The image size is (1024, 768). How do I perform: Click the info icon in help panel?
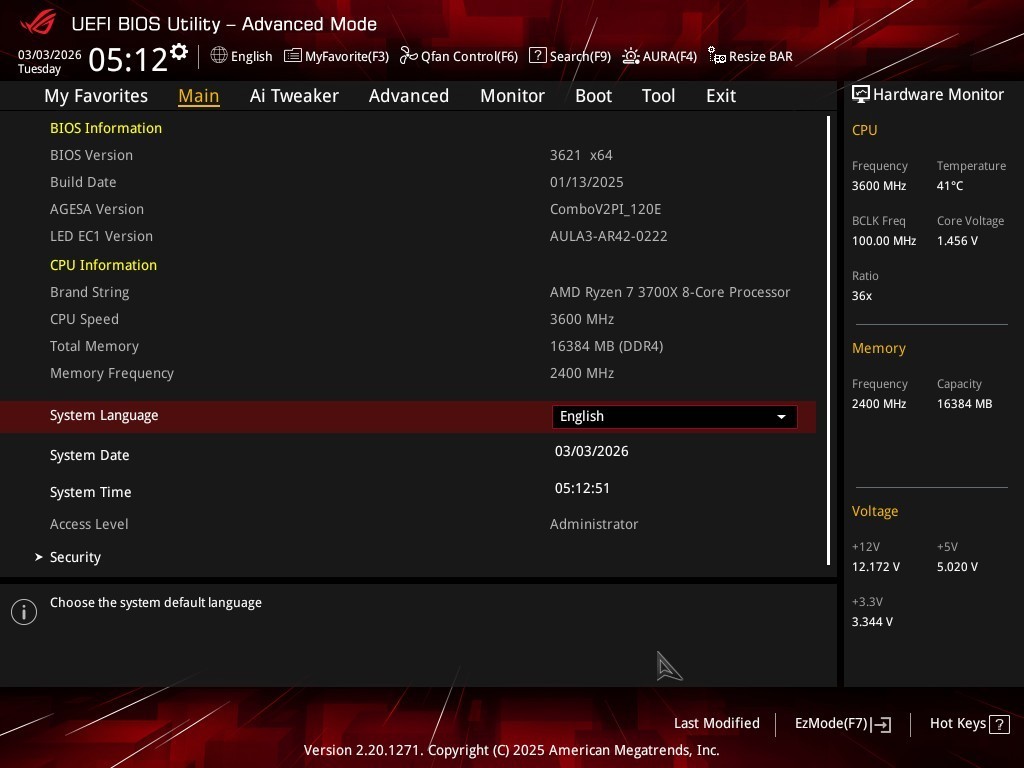pos(24,612)
